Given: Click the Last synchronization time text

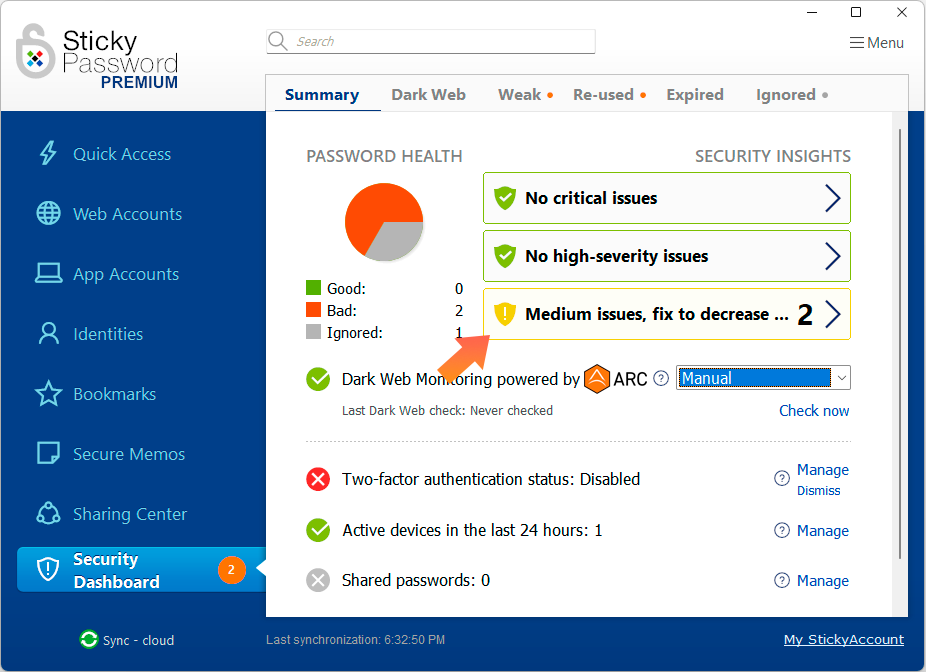Looking at the screenshot, I should point(356,640).
